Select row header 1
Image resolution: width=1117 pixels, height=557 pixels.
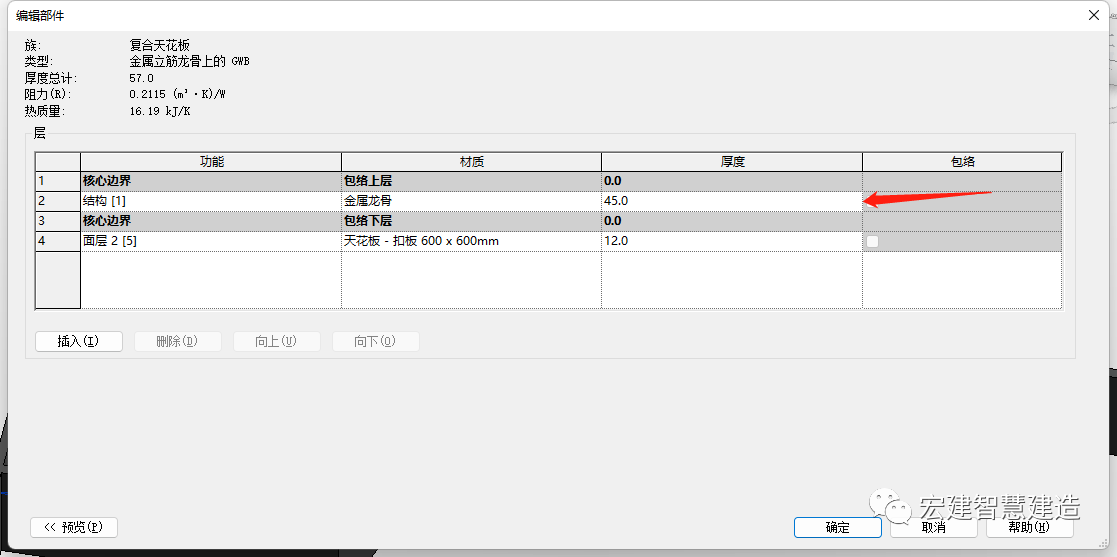point(58,181)
